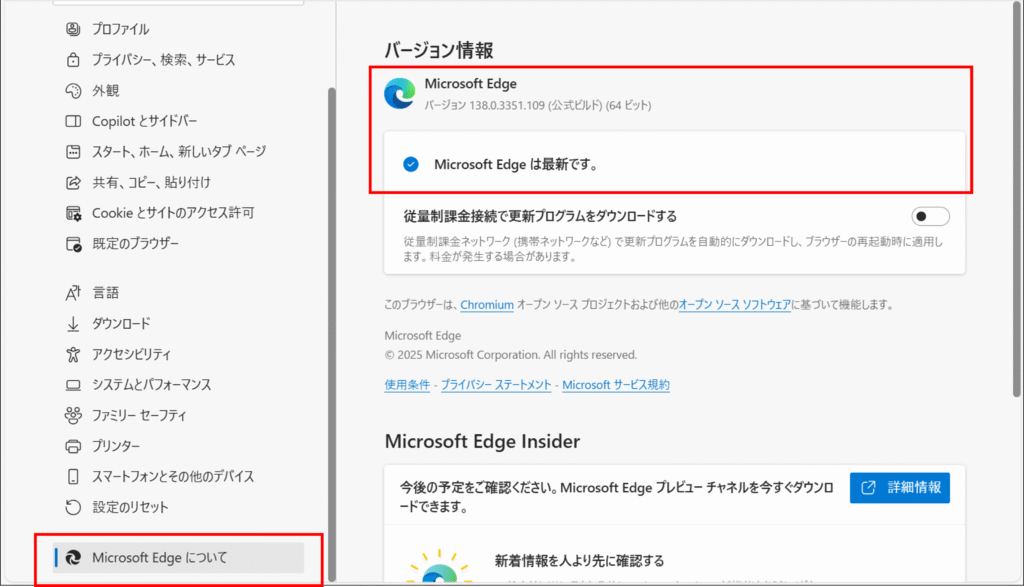Image resolution: width=1024 pixels, height=587 pixels.
Task: Toggle download updates over metered connections
Action: coord(930,216)
